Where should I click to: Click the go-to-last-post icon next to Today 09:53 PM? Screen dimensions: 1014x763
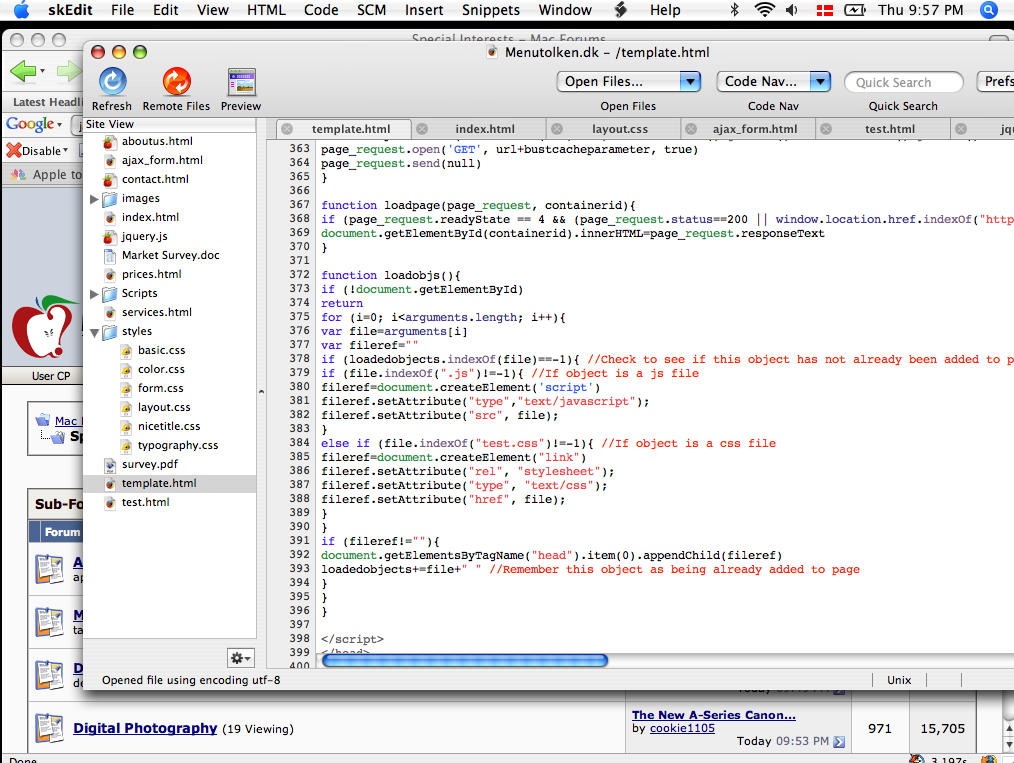[x=839, y=742]
